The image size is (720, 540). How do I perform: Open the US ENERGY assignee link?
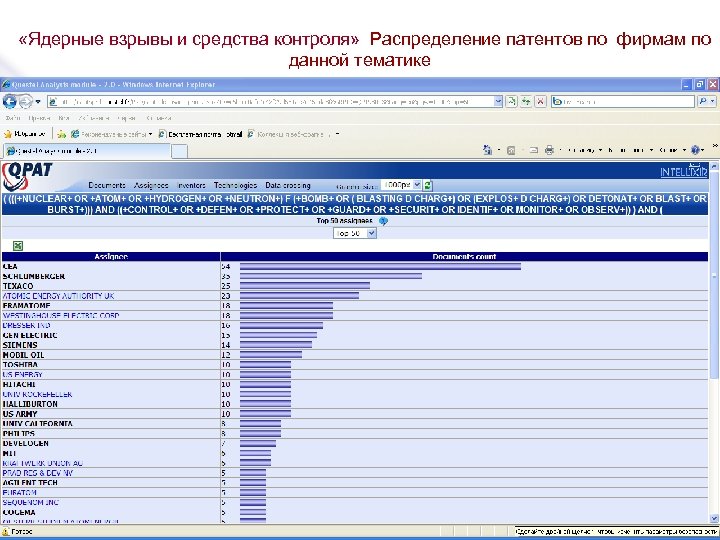(x=22, y=374)
